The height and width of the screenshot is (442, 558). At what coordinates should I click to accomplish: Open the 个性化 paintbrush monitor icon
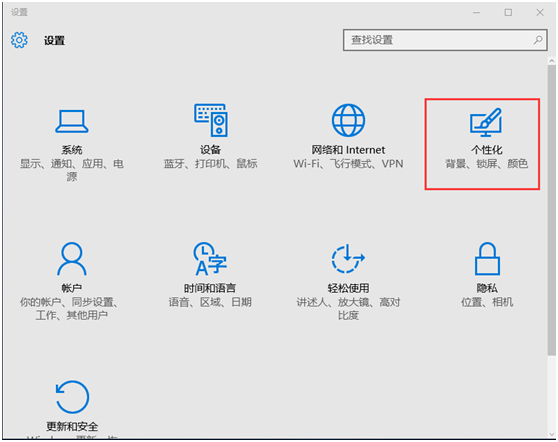pyautogui.click(x=486, y=122)
